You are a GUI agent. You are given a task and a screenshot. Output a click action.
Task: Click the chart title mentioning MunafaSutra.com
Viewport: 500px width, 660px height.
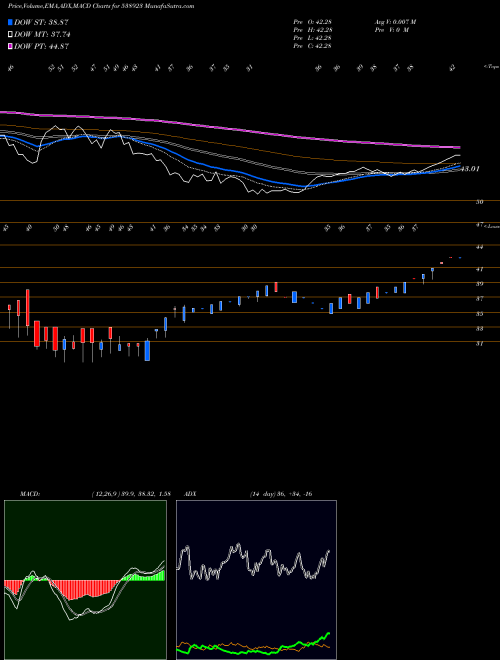point(101,7)
